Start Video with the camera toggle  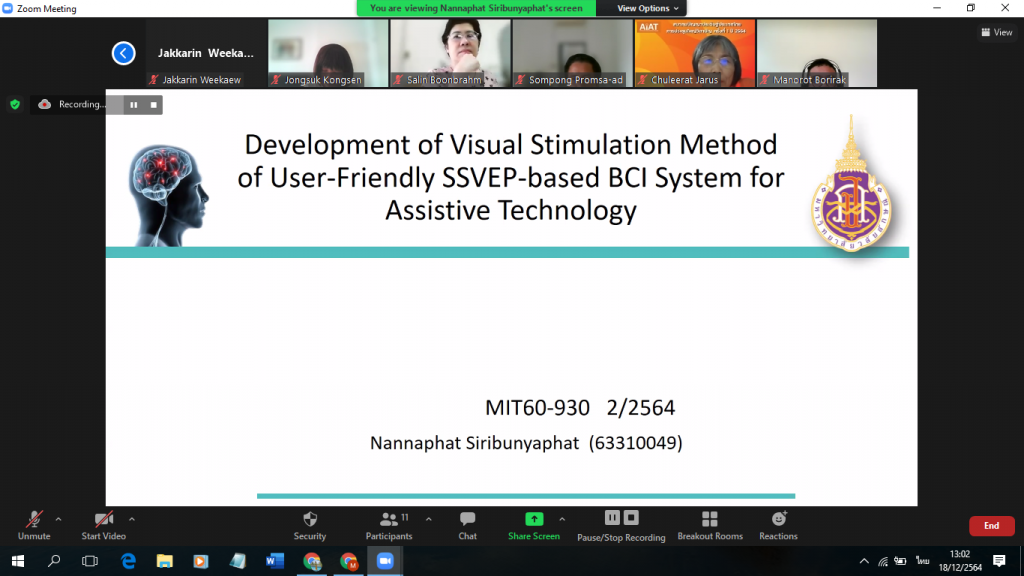[x=104, y=524]
